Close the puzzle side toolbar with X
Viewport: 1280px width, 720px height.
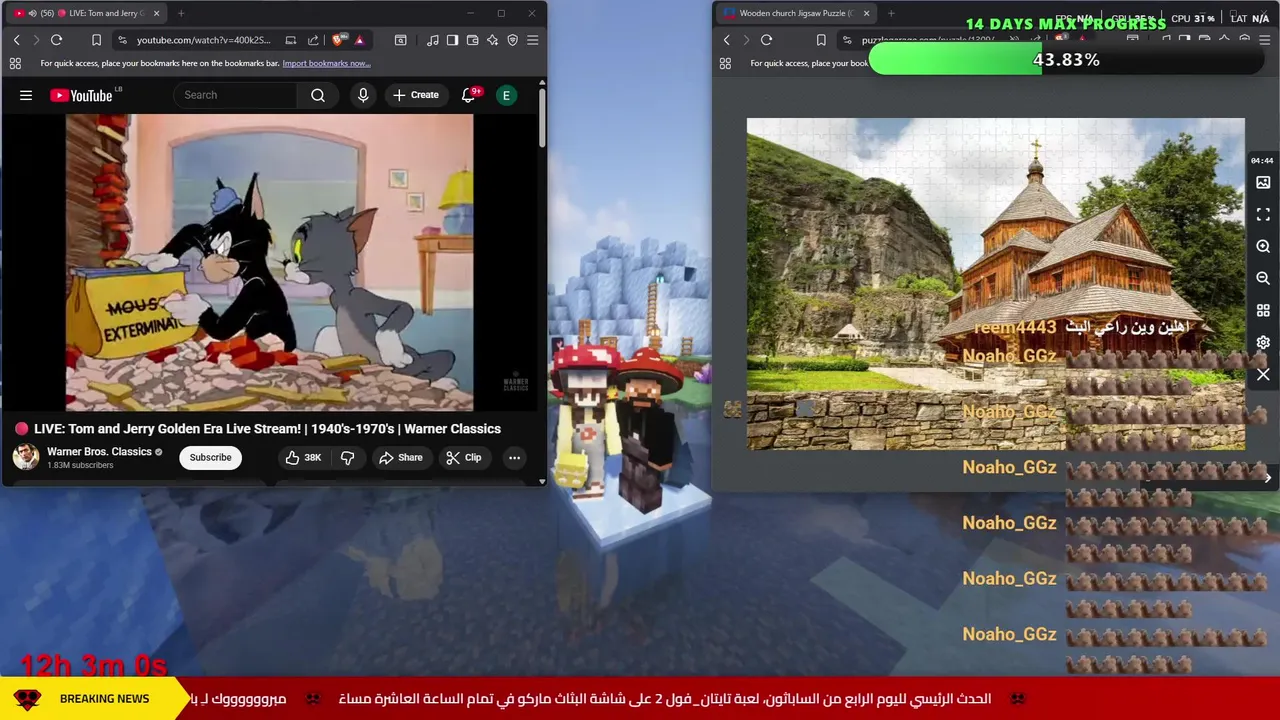(x=1263, y=375)
